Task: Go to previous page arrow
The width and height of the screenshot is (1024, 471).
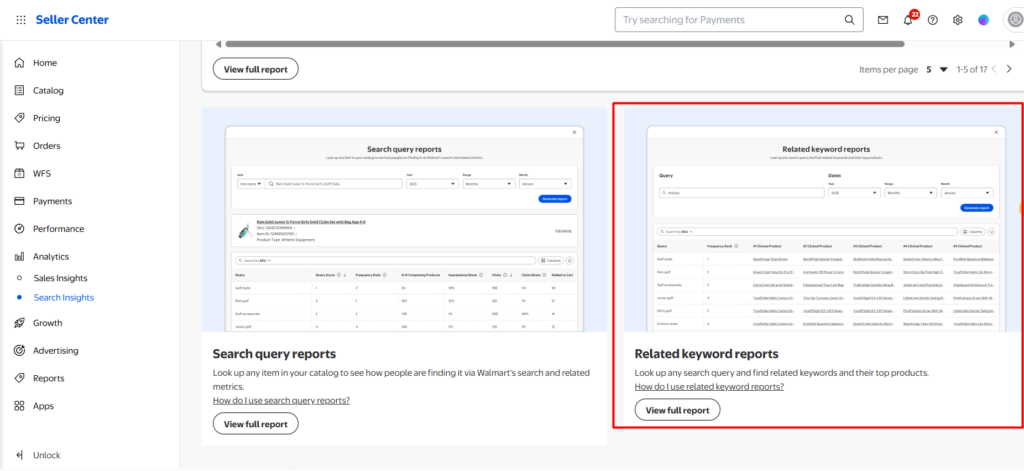Action: point(994,69)
